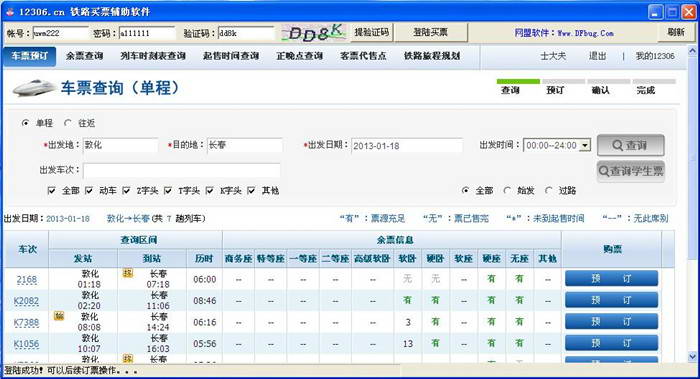Open the 客票代售点 tab
The height and width of the screenshot is (379, 700).
click(x=363, y=56)
